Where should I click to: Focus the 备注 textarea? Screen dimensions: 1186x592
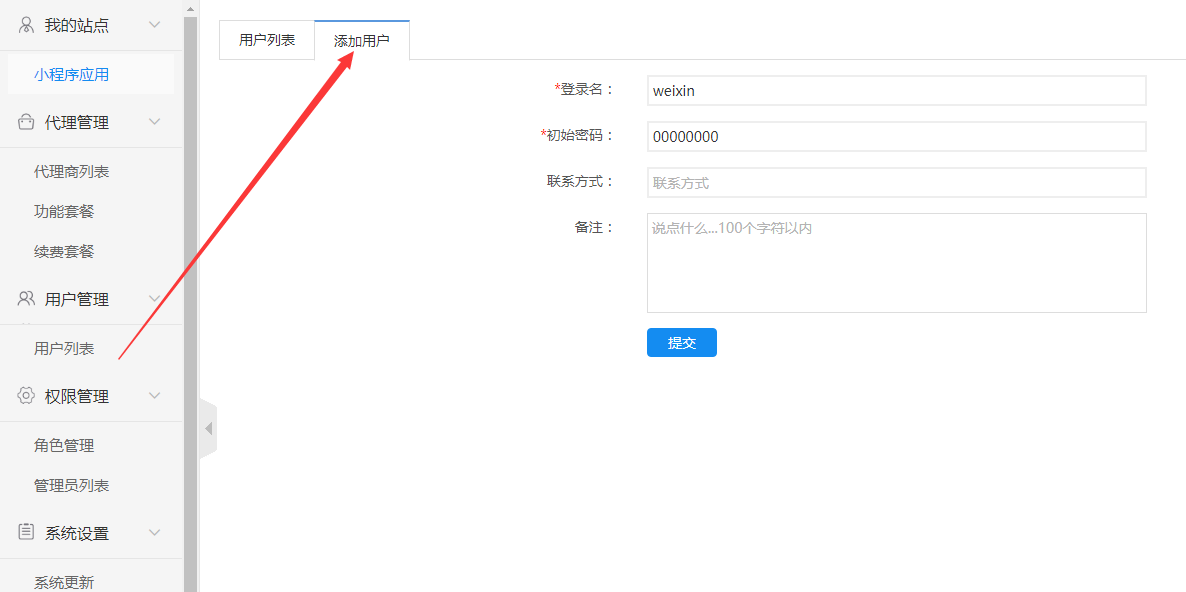(x=897, y=262)
